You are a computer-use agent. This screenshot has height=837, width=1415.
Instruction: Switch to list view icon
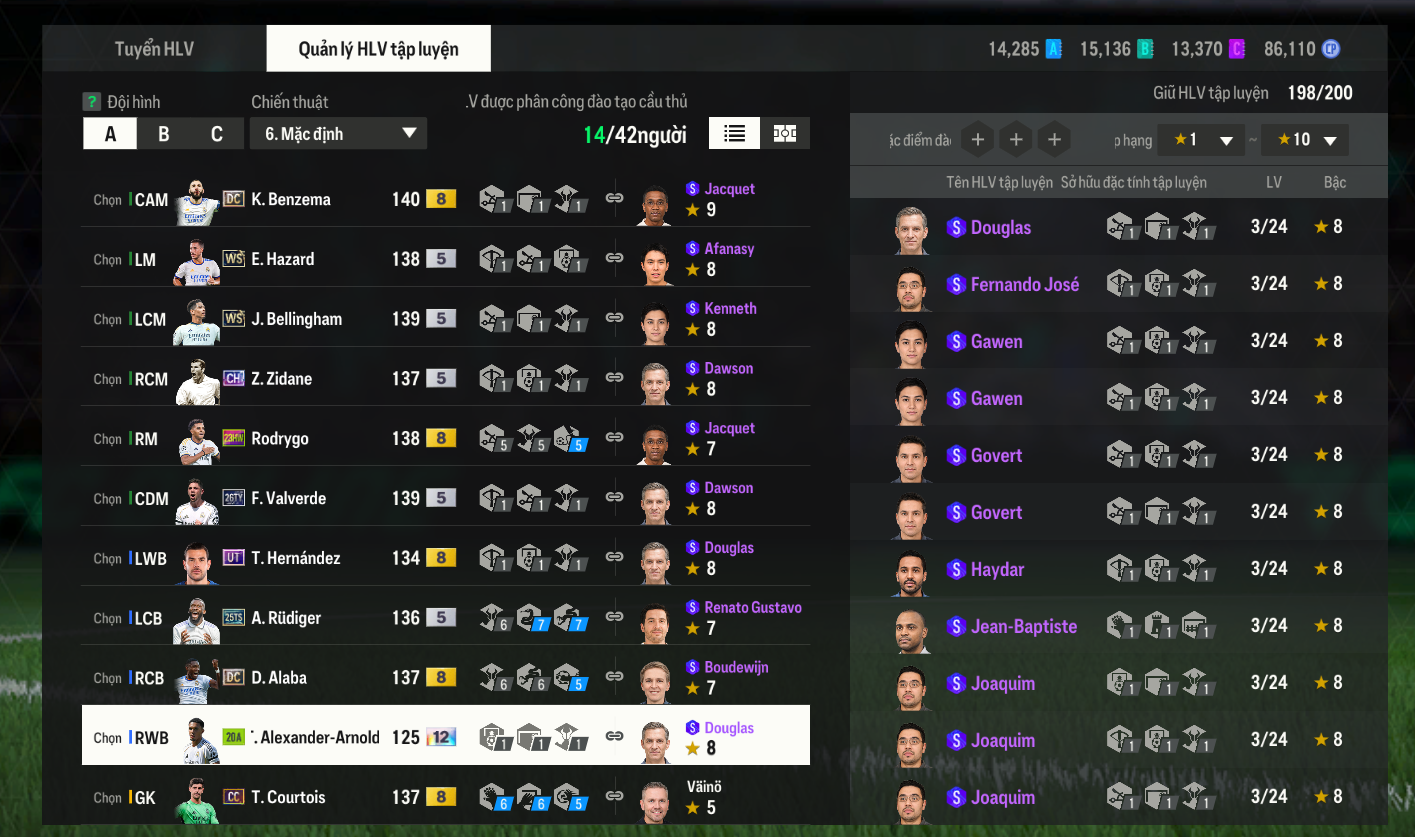pos(734,133)
